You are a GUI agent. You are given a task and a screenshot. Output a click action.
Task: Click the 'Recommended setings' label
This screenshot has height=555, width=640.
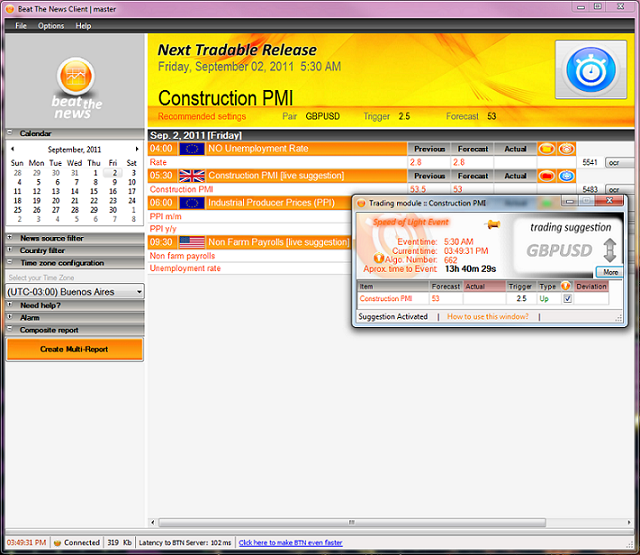[x=202, y=116]
